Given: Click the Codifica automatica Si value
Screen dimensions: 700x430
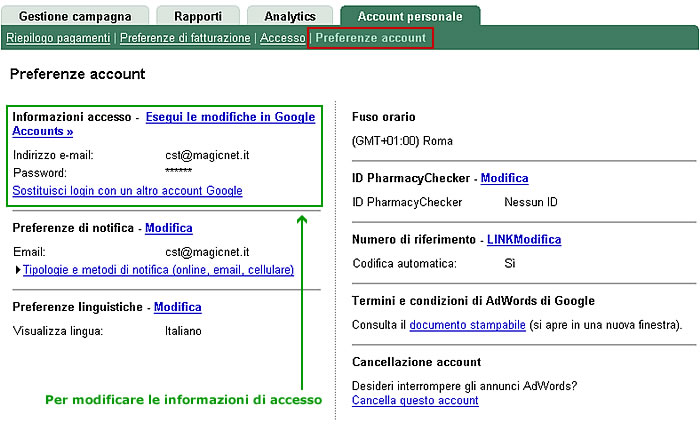Looking at the screenshot, I should pyautogui.click(x=510, y=263).
